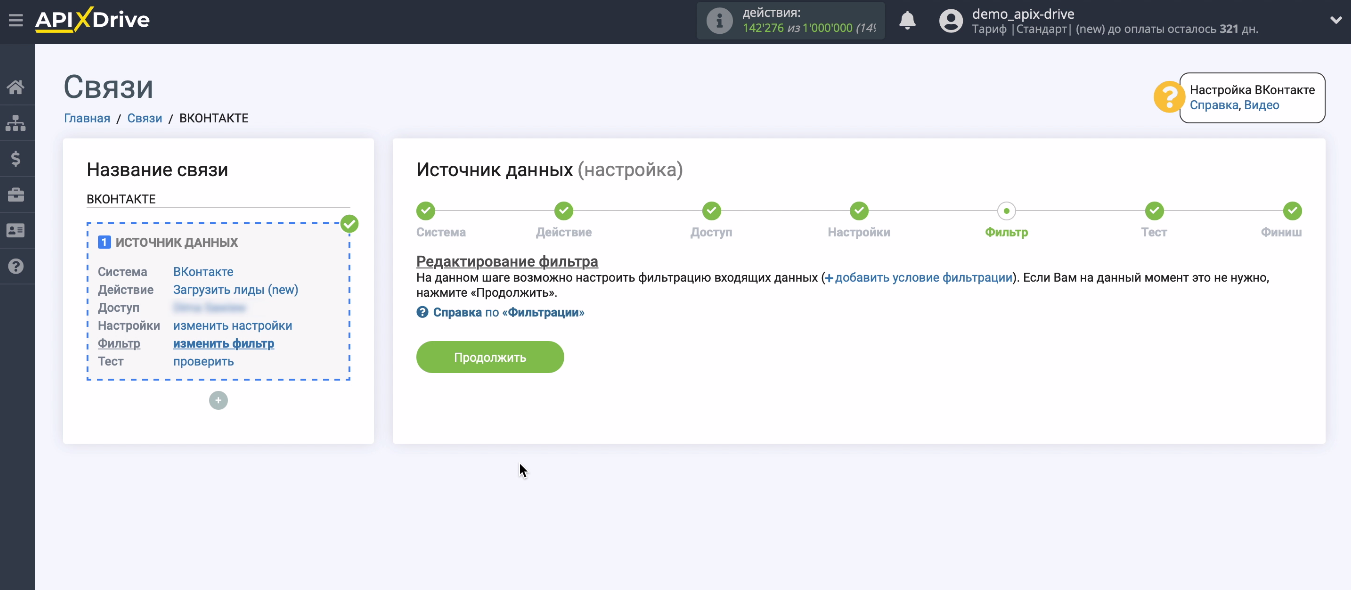The image size is (1351, 590).
Task: Click the Продолжить button
Action: [x=490, y=357]
